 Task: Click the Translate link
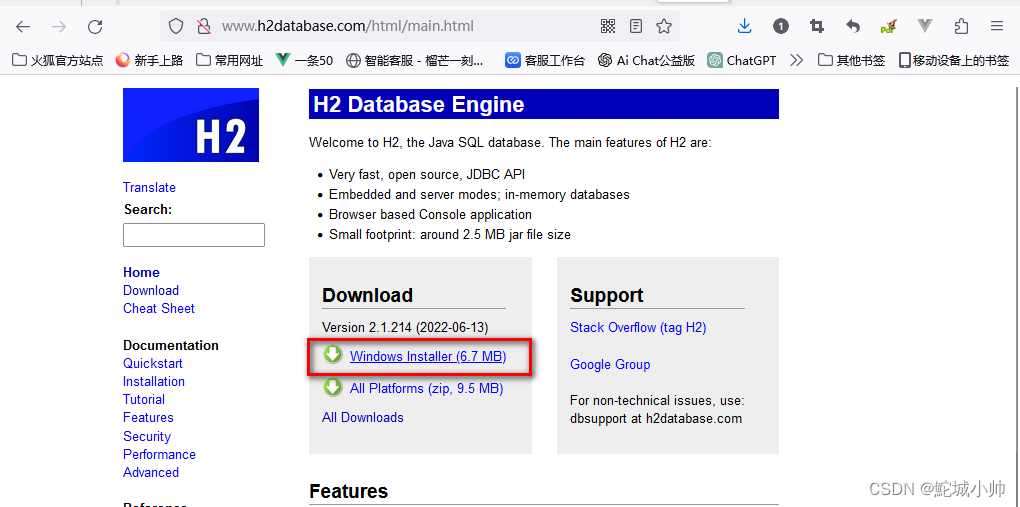[149, 187]
